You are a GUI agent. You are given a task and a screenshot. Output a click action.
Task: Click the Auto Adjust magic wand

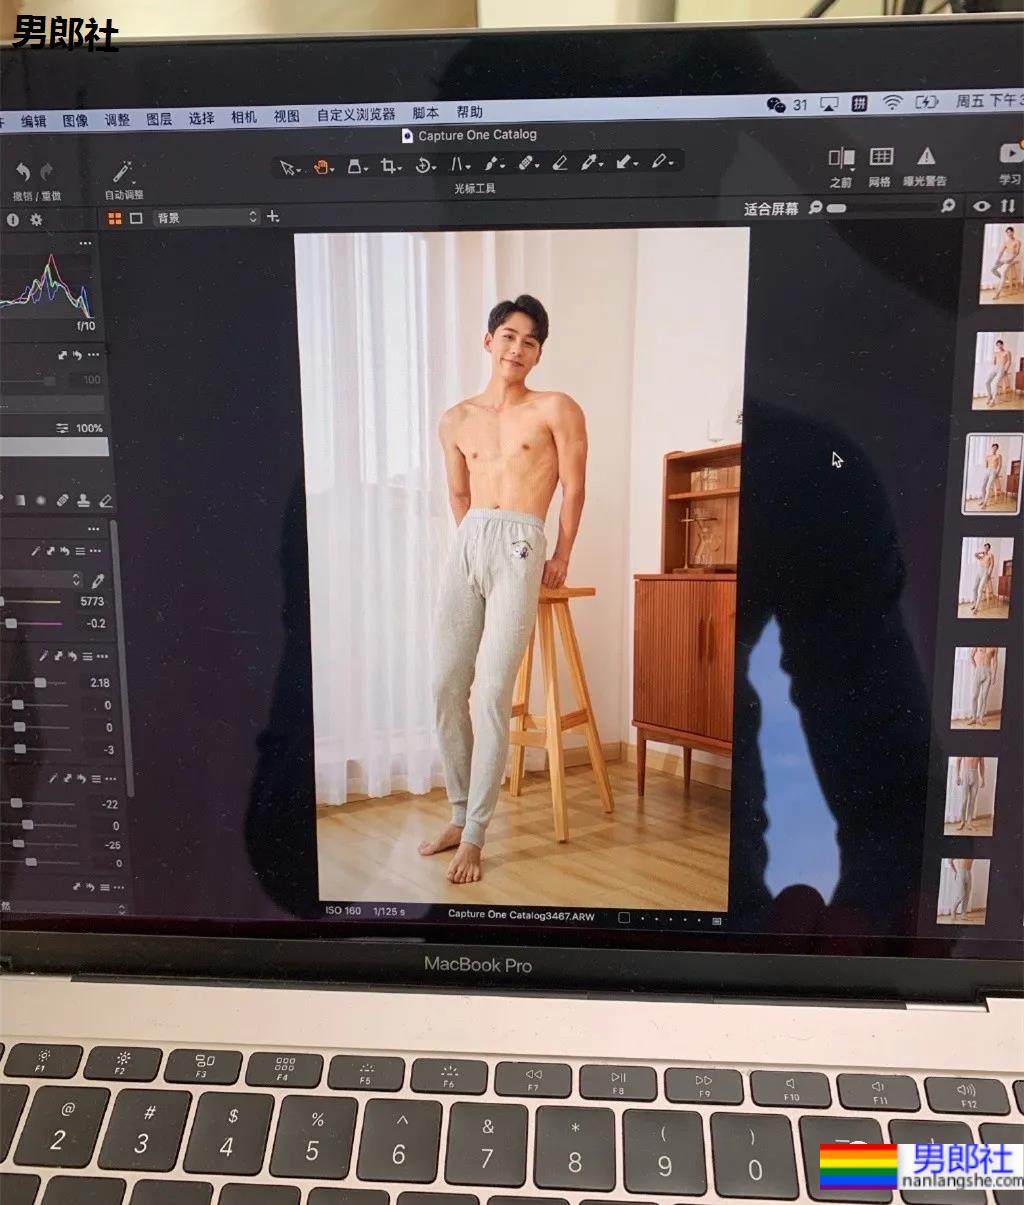[x=123, y=172]
